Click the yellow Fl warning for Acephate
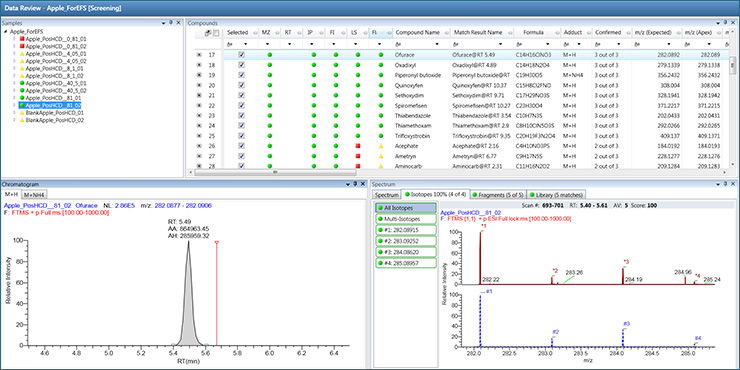Viewport: 740px width, 370px height. click(x=381, y=146)
